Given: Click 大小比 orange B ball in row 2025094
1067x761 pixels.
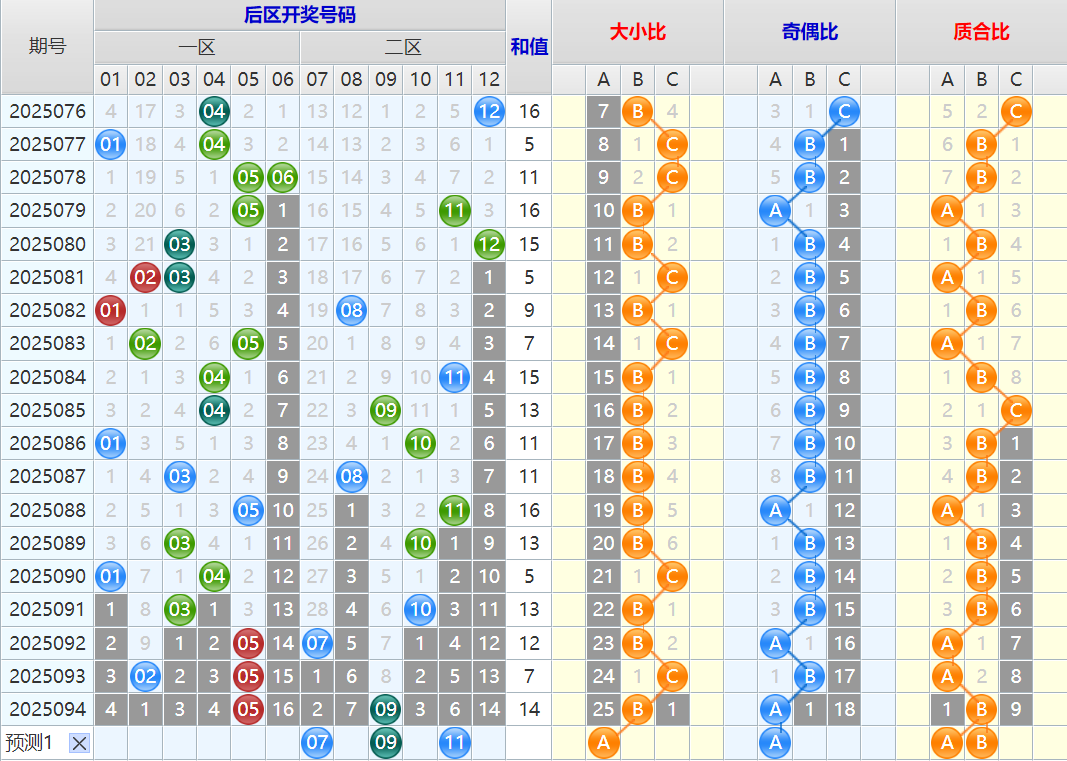Looking at the screenshot, I should 638,709.
